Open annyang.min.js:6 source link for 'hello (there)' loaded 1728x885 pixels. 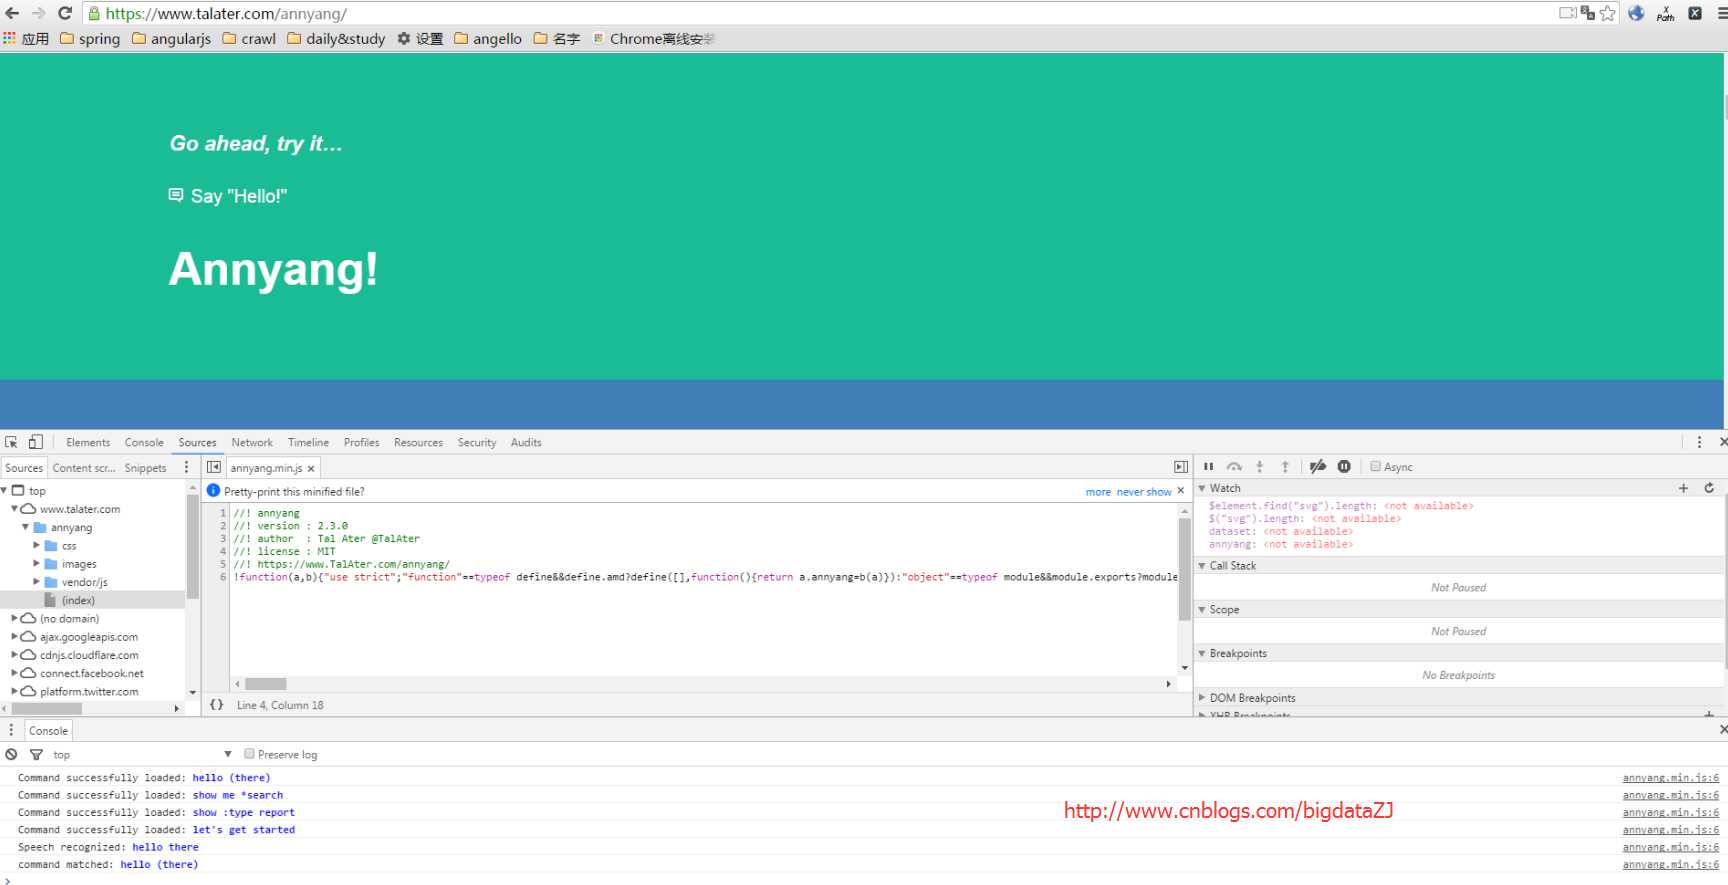[x=1670, y=778]
